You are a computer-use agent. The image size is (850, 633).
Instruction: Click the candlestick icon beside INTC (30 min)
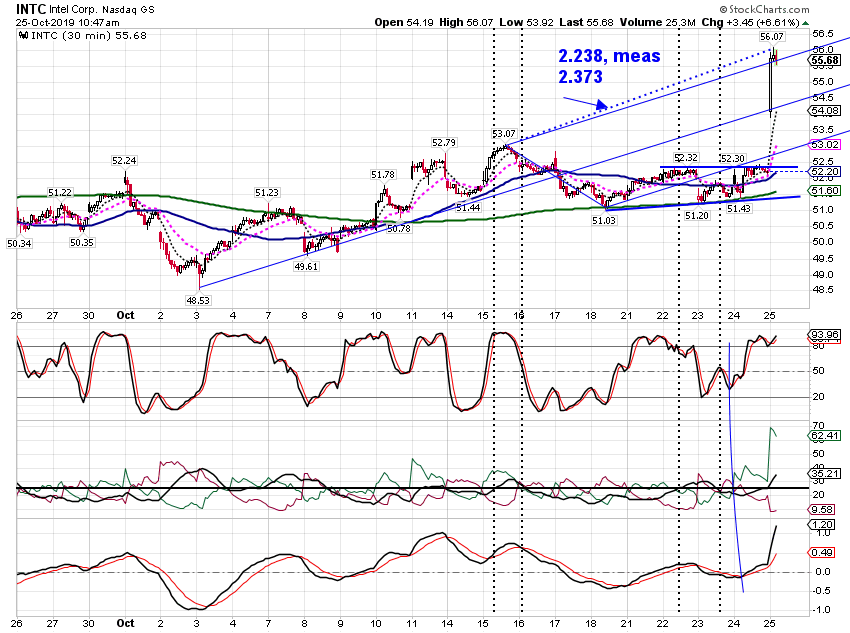(23, 35)
